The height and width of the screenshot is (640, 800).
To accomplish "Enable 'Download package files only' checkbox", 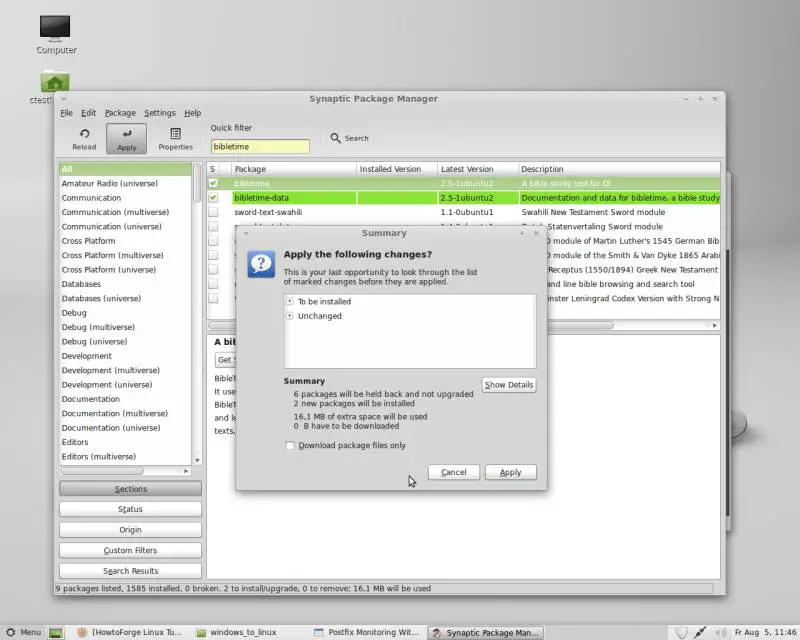I will (290, 446).
